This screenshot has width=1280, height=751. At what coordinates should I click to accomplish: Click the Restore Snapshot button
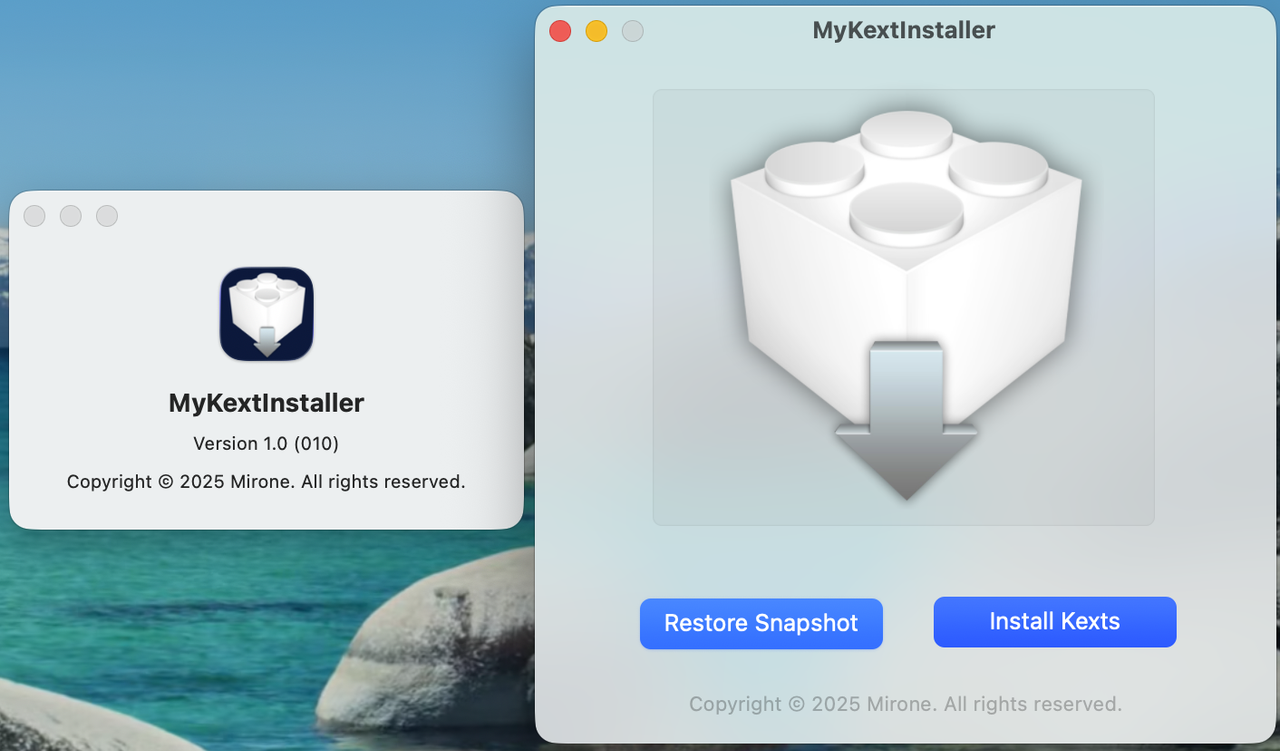[761, 624]
